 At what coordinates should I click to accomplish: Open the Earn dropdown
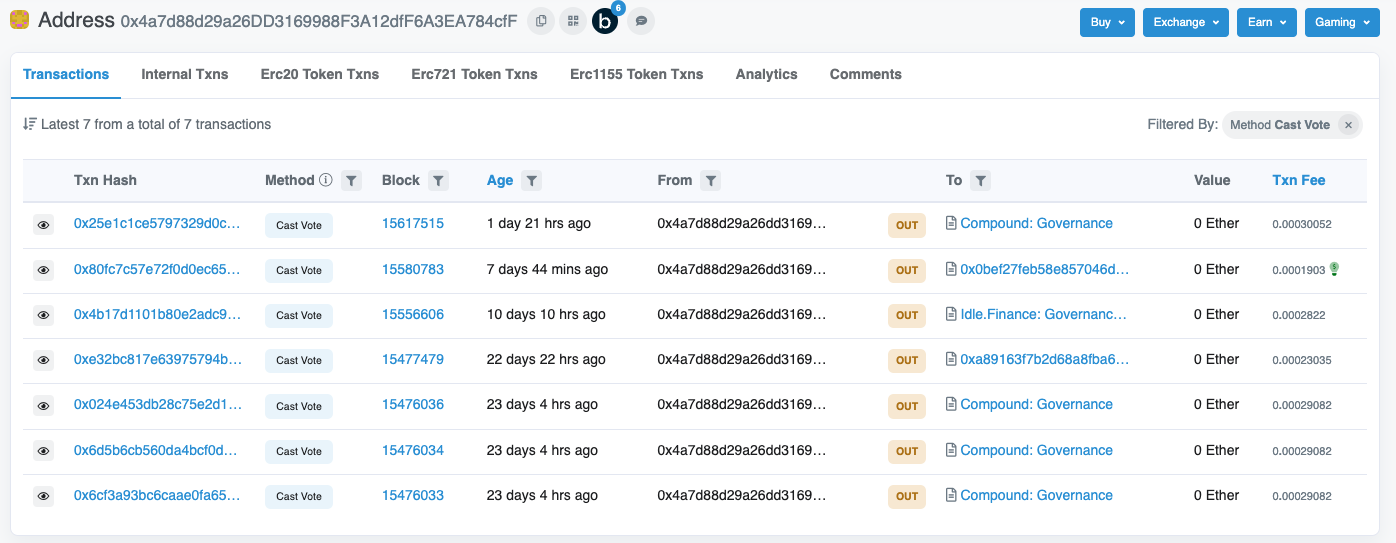1267,22
